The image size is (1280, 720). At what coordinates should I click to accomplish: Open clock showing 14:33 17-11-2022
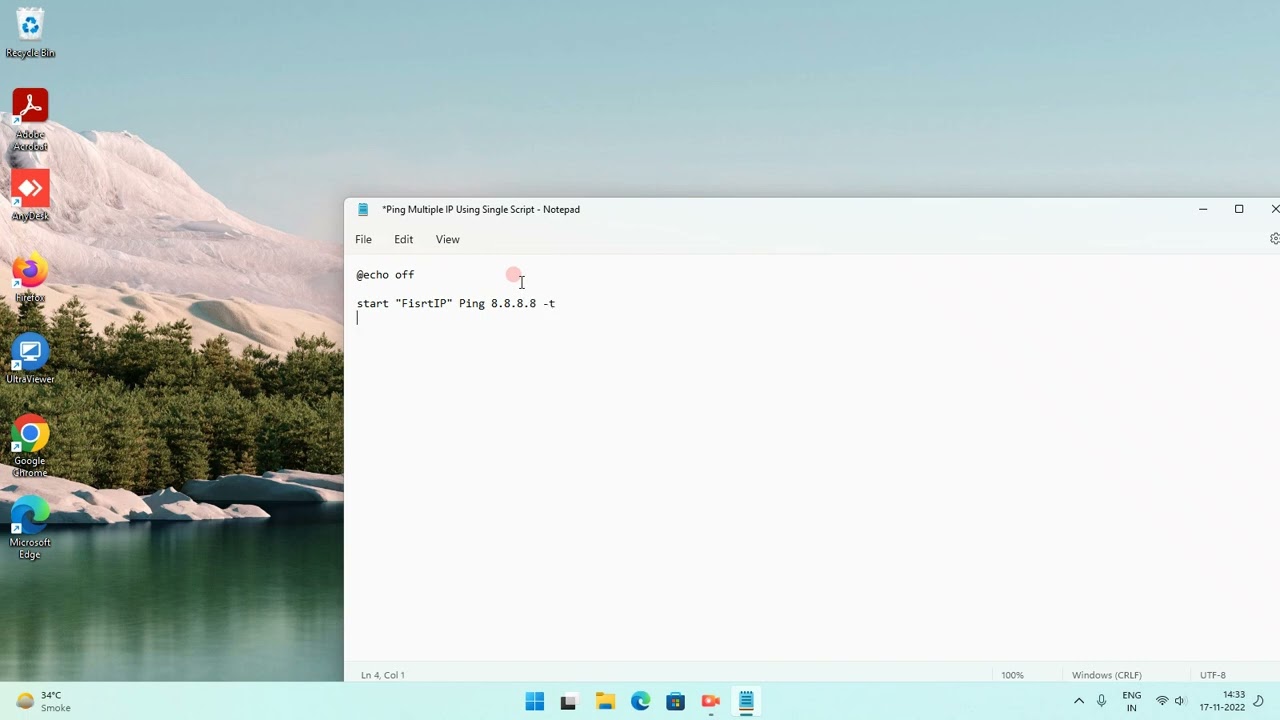click(x=1221, y=701)
